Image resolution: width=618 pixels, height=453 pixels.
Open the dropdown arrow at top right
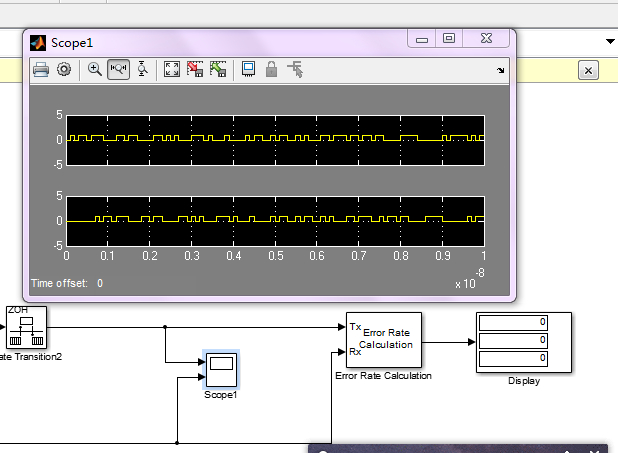[610, 41]
